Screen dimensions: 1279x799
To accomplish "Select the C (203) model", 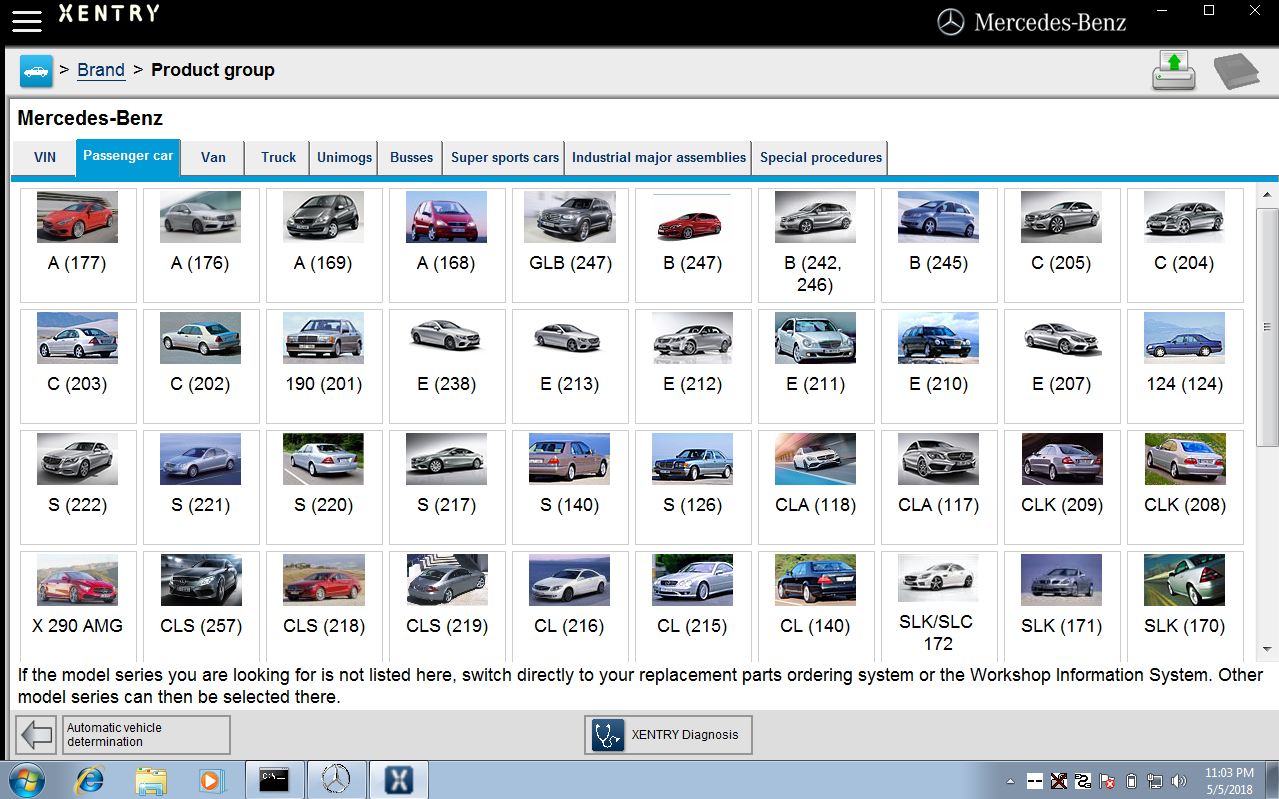I will point(78,366).
